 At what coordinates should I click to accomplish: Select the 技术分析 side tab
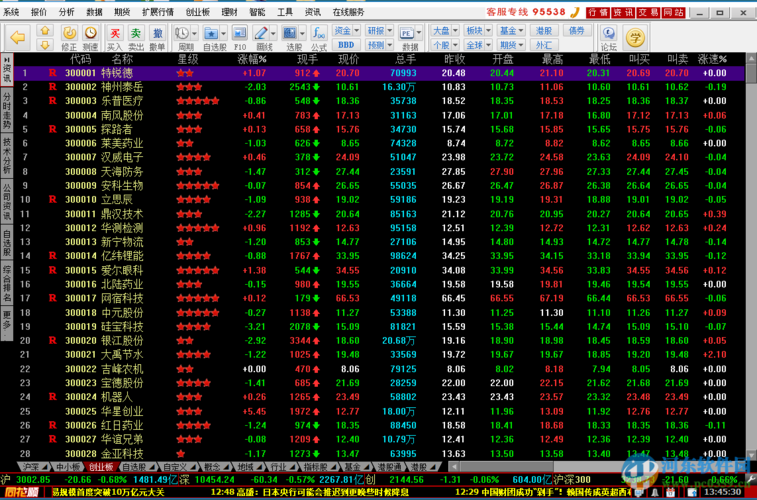[x=7, y=156]
